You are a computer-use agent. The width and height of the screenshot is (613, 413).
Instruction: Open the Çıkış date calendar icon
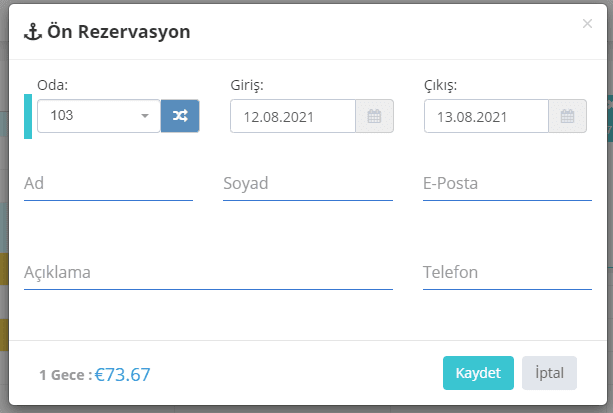pos(567,116)
